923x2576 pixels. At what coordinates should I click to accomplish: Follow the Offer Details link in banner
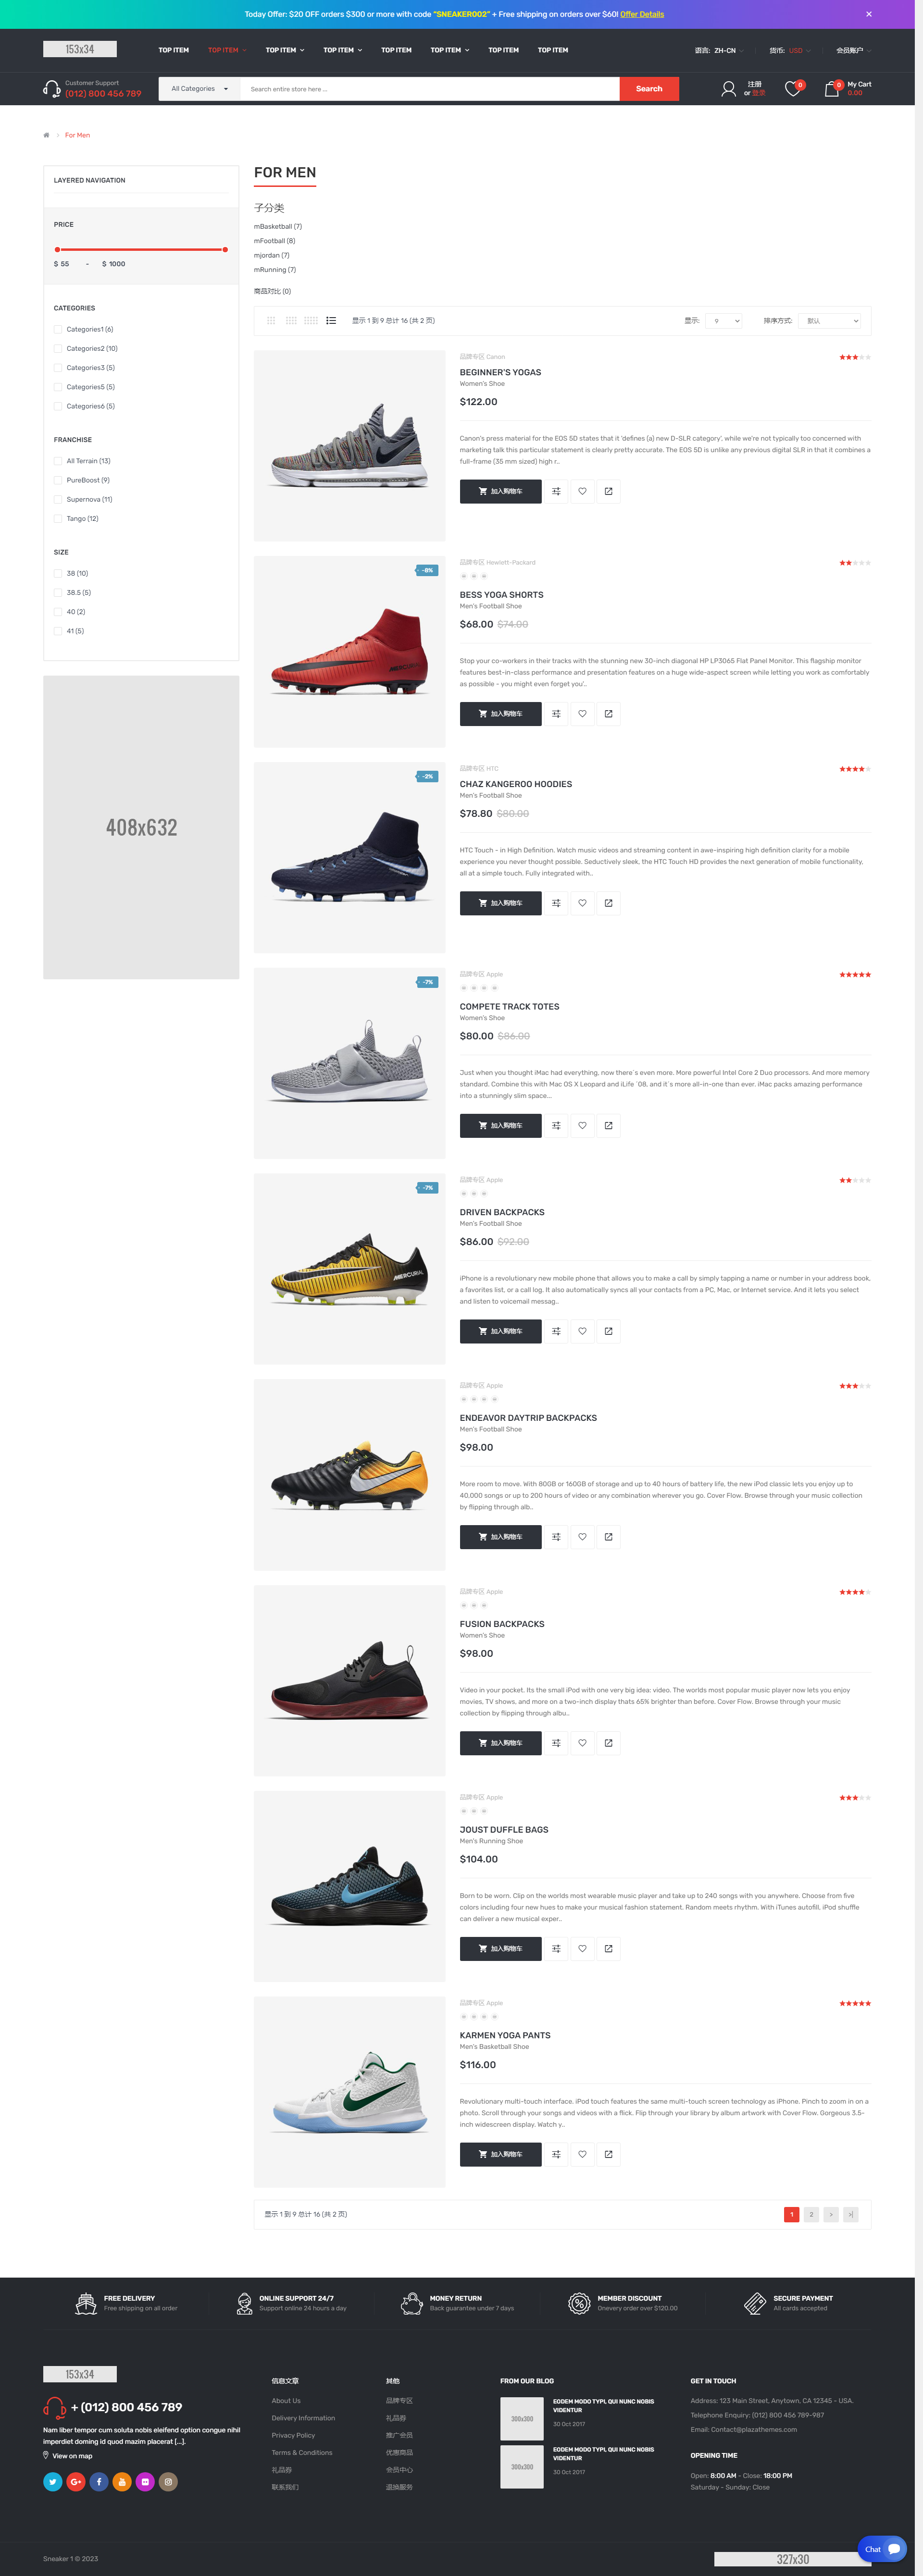point(642,14)
